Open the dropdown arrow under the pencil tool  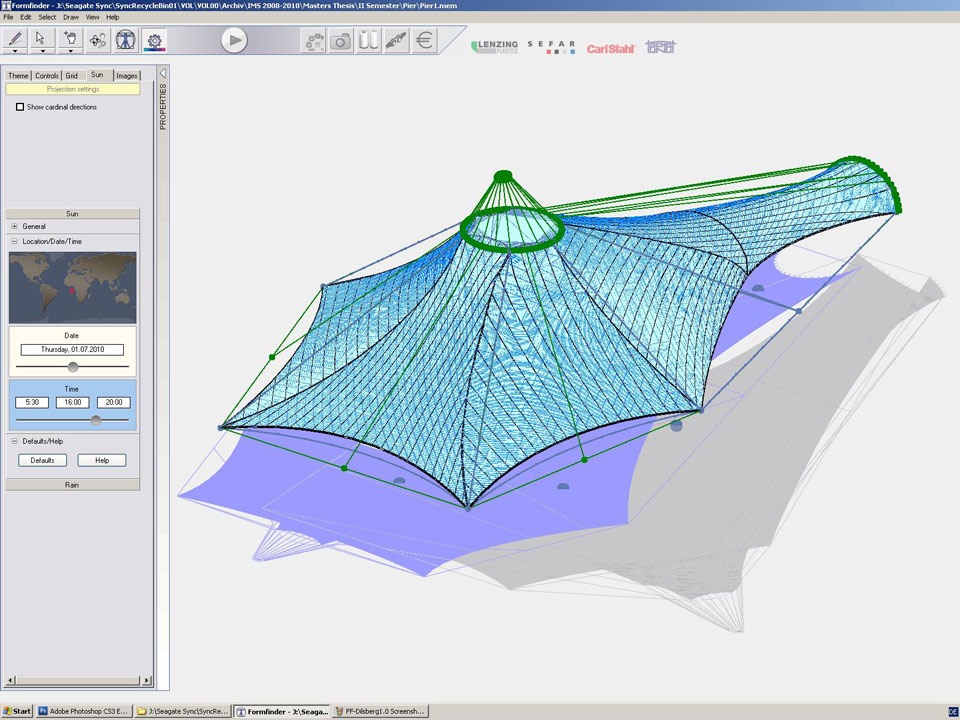[16, 52]
